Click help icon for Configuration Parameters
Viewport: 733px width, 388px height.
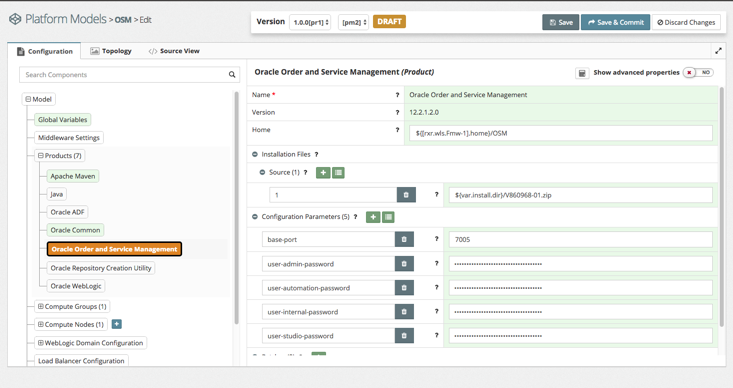click(x=356, y=217)
